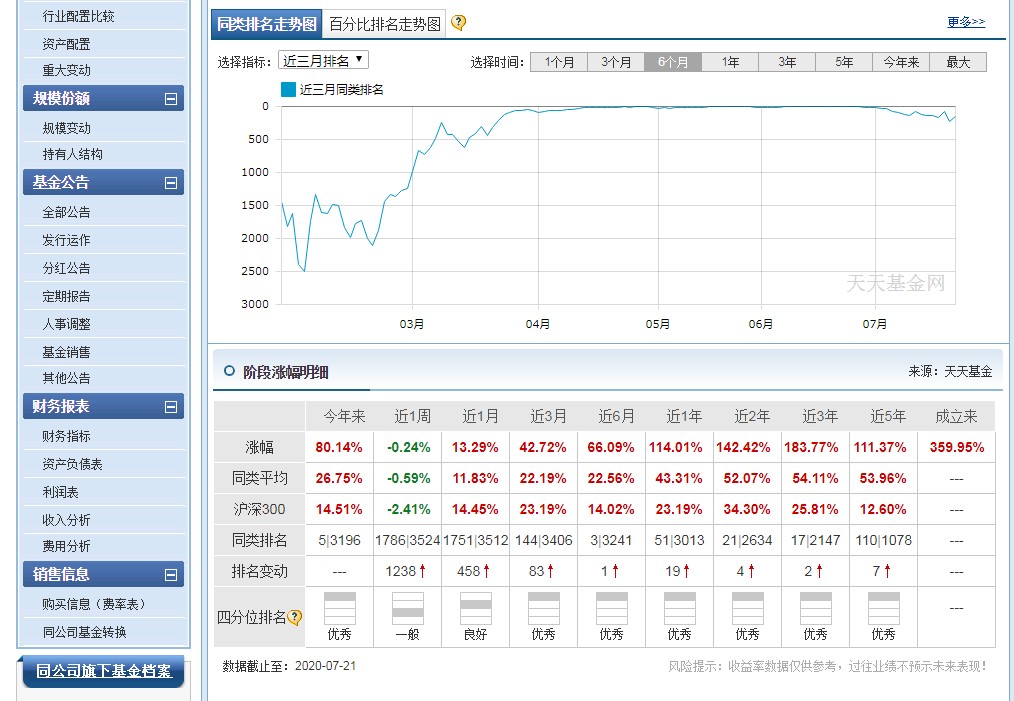Open the 近三月排名 indicator dropdown
The width and height of the screenshot is (1014, 701).
321,59
